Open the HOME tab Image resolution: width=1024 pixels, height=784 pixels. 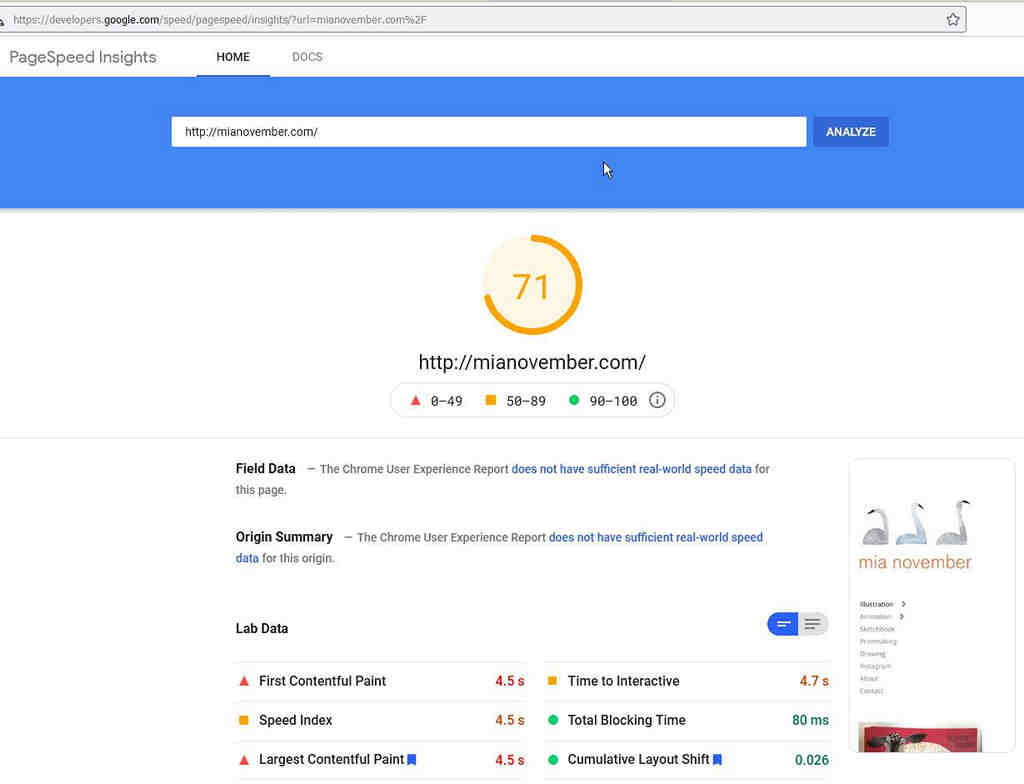pyautogui.click(x=233, y=57)
